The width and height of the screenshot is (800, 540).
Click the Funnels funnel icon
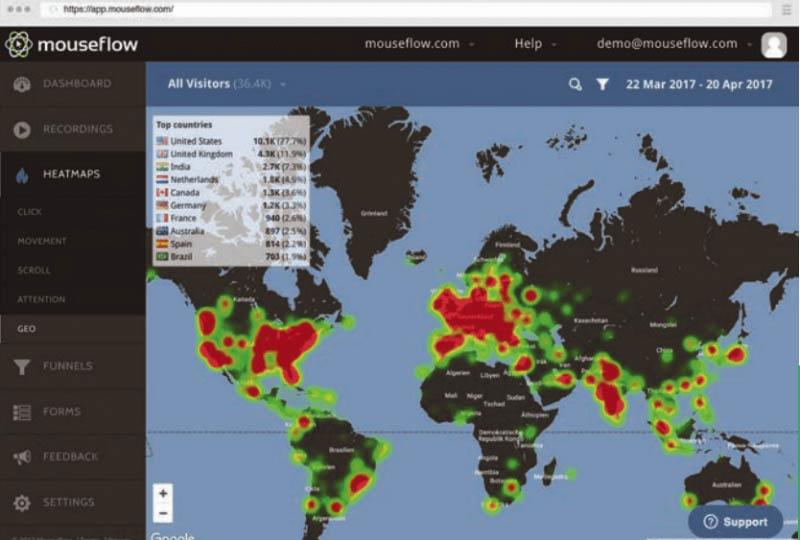pyautogui.click(x=22, y=367)
